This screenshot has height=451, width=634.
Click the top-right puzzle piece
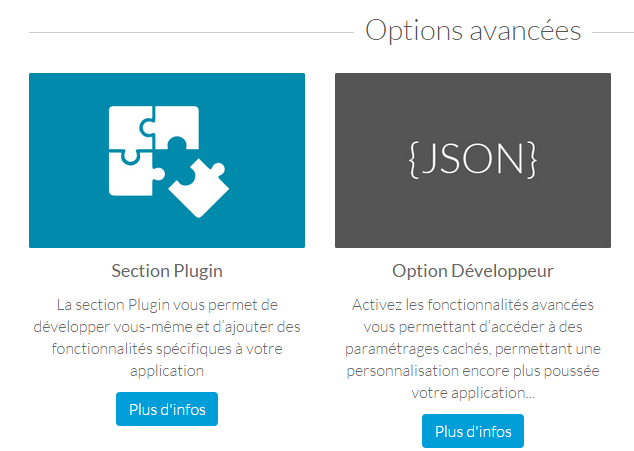click(x=178, y=127)
